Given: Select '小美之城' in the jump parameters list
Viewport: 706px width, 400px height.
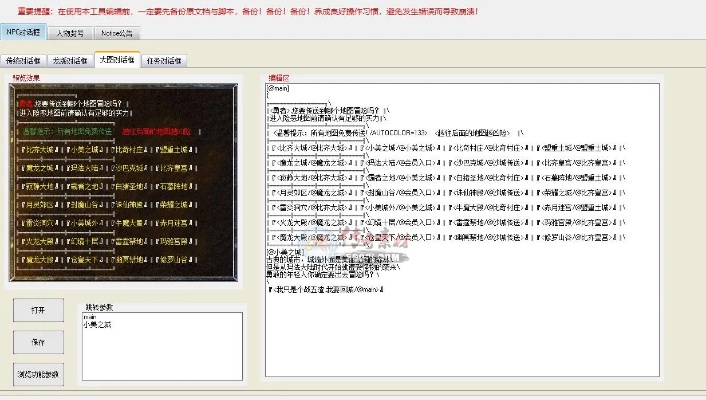Looking at the screenshot, I should pos(97,324).
